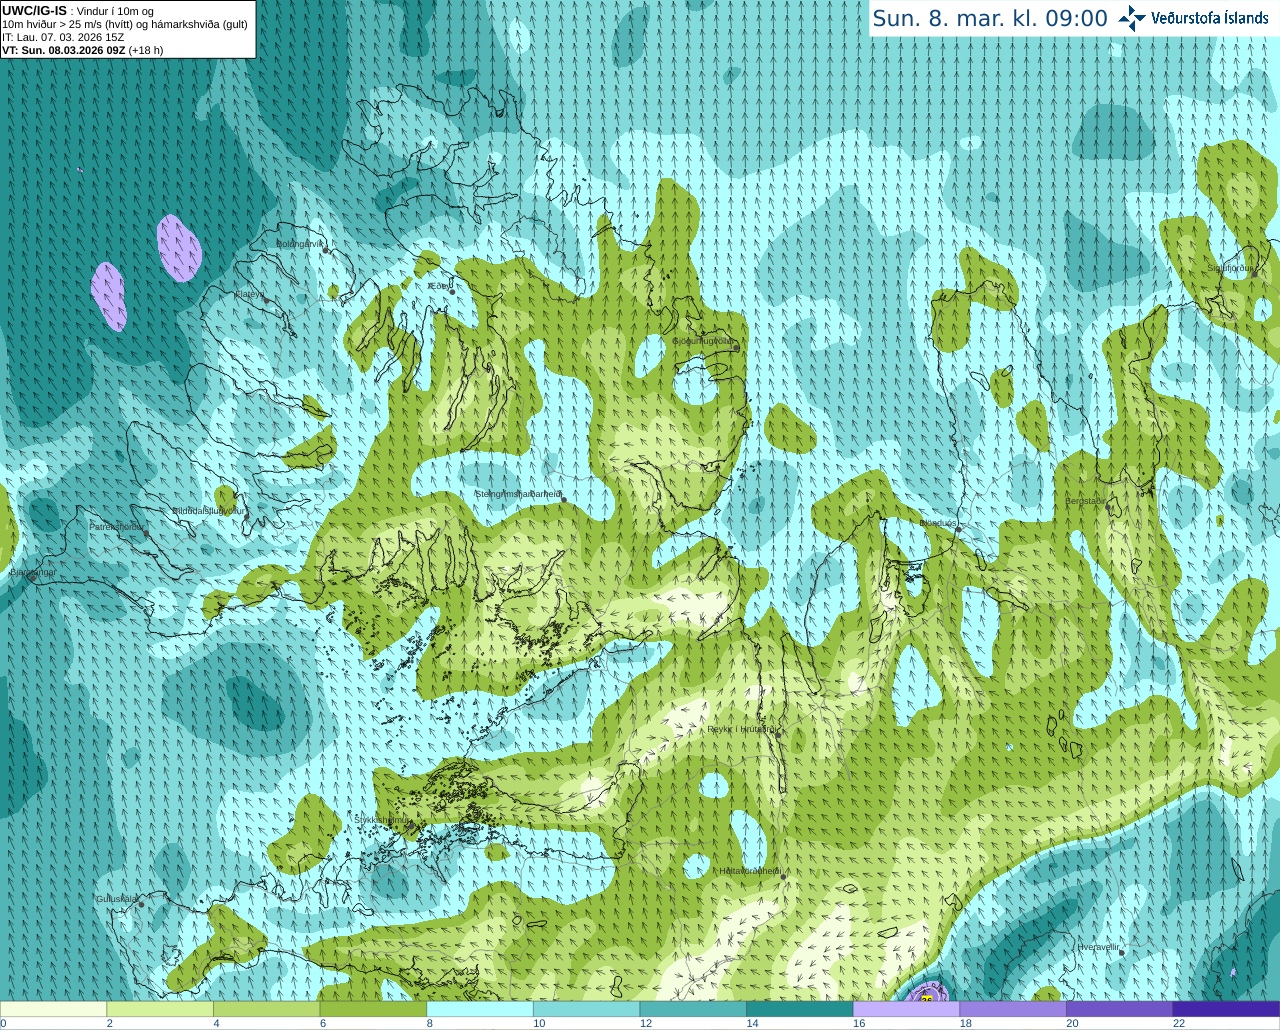Click the 16–18 m/s lavender legend swatch
The width and height of the screenshot is (1280, 1030).
click(x=906, y=1009)
